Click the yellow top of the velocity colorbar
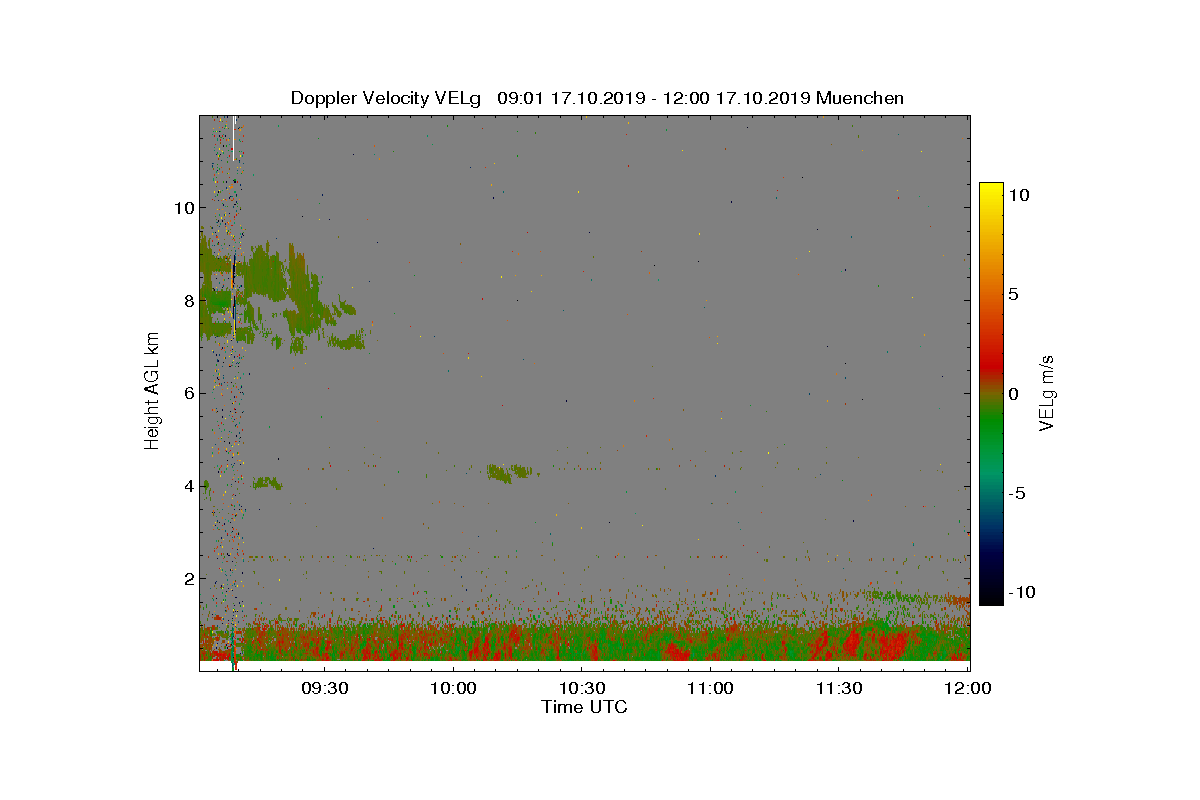Image resolution: width=1200 pixels, height=800 pixels. click(991, 192)
